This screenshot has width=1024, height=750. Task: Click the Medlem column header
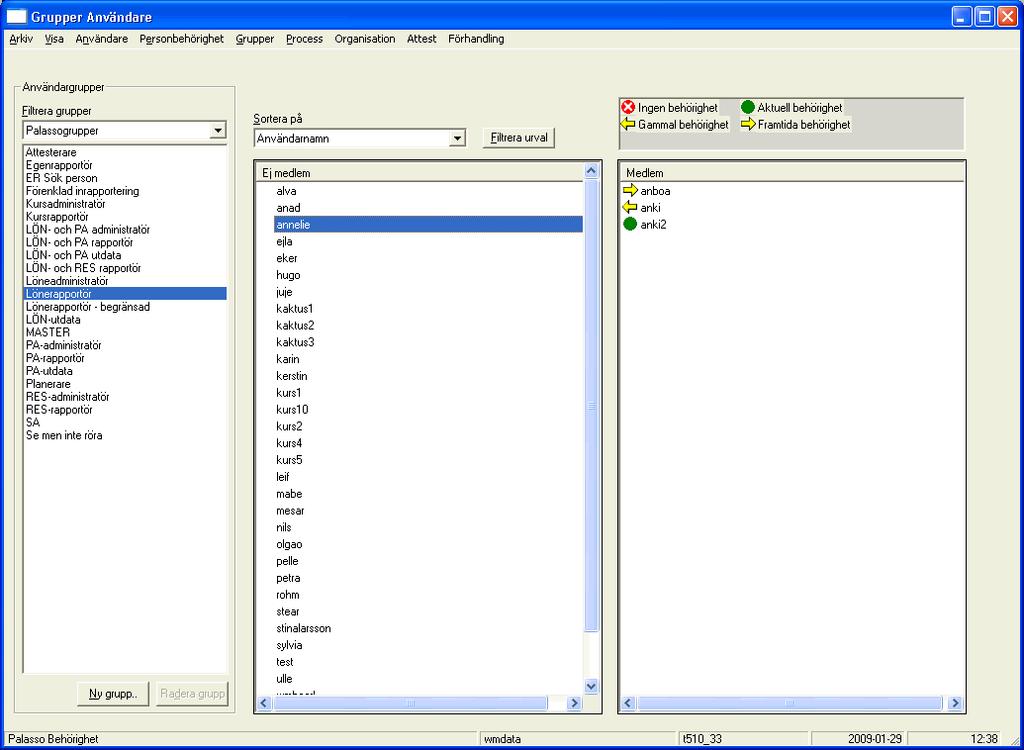pyautogui.click(x=792, y=172)
